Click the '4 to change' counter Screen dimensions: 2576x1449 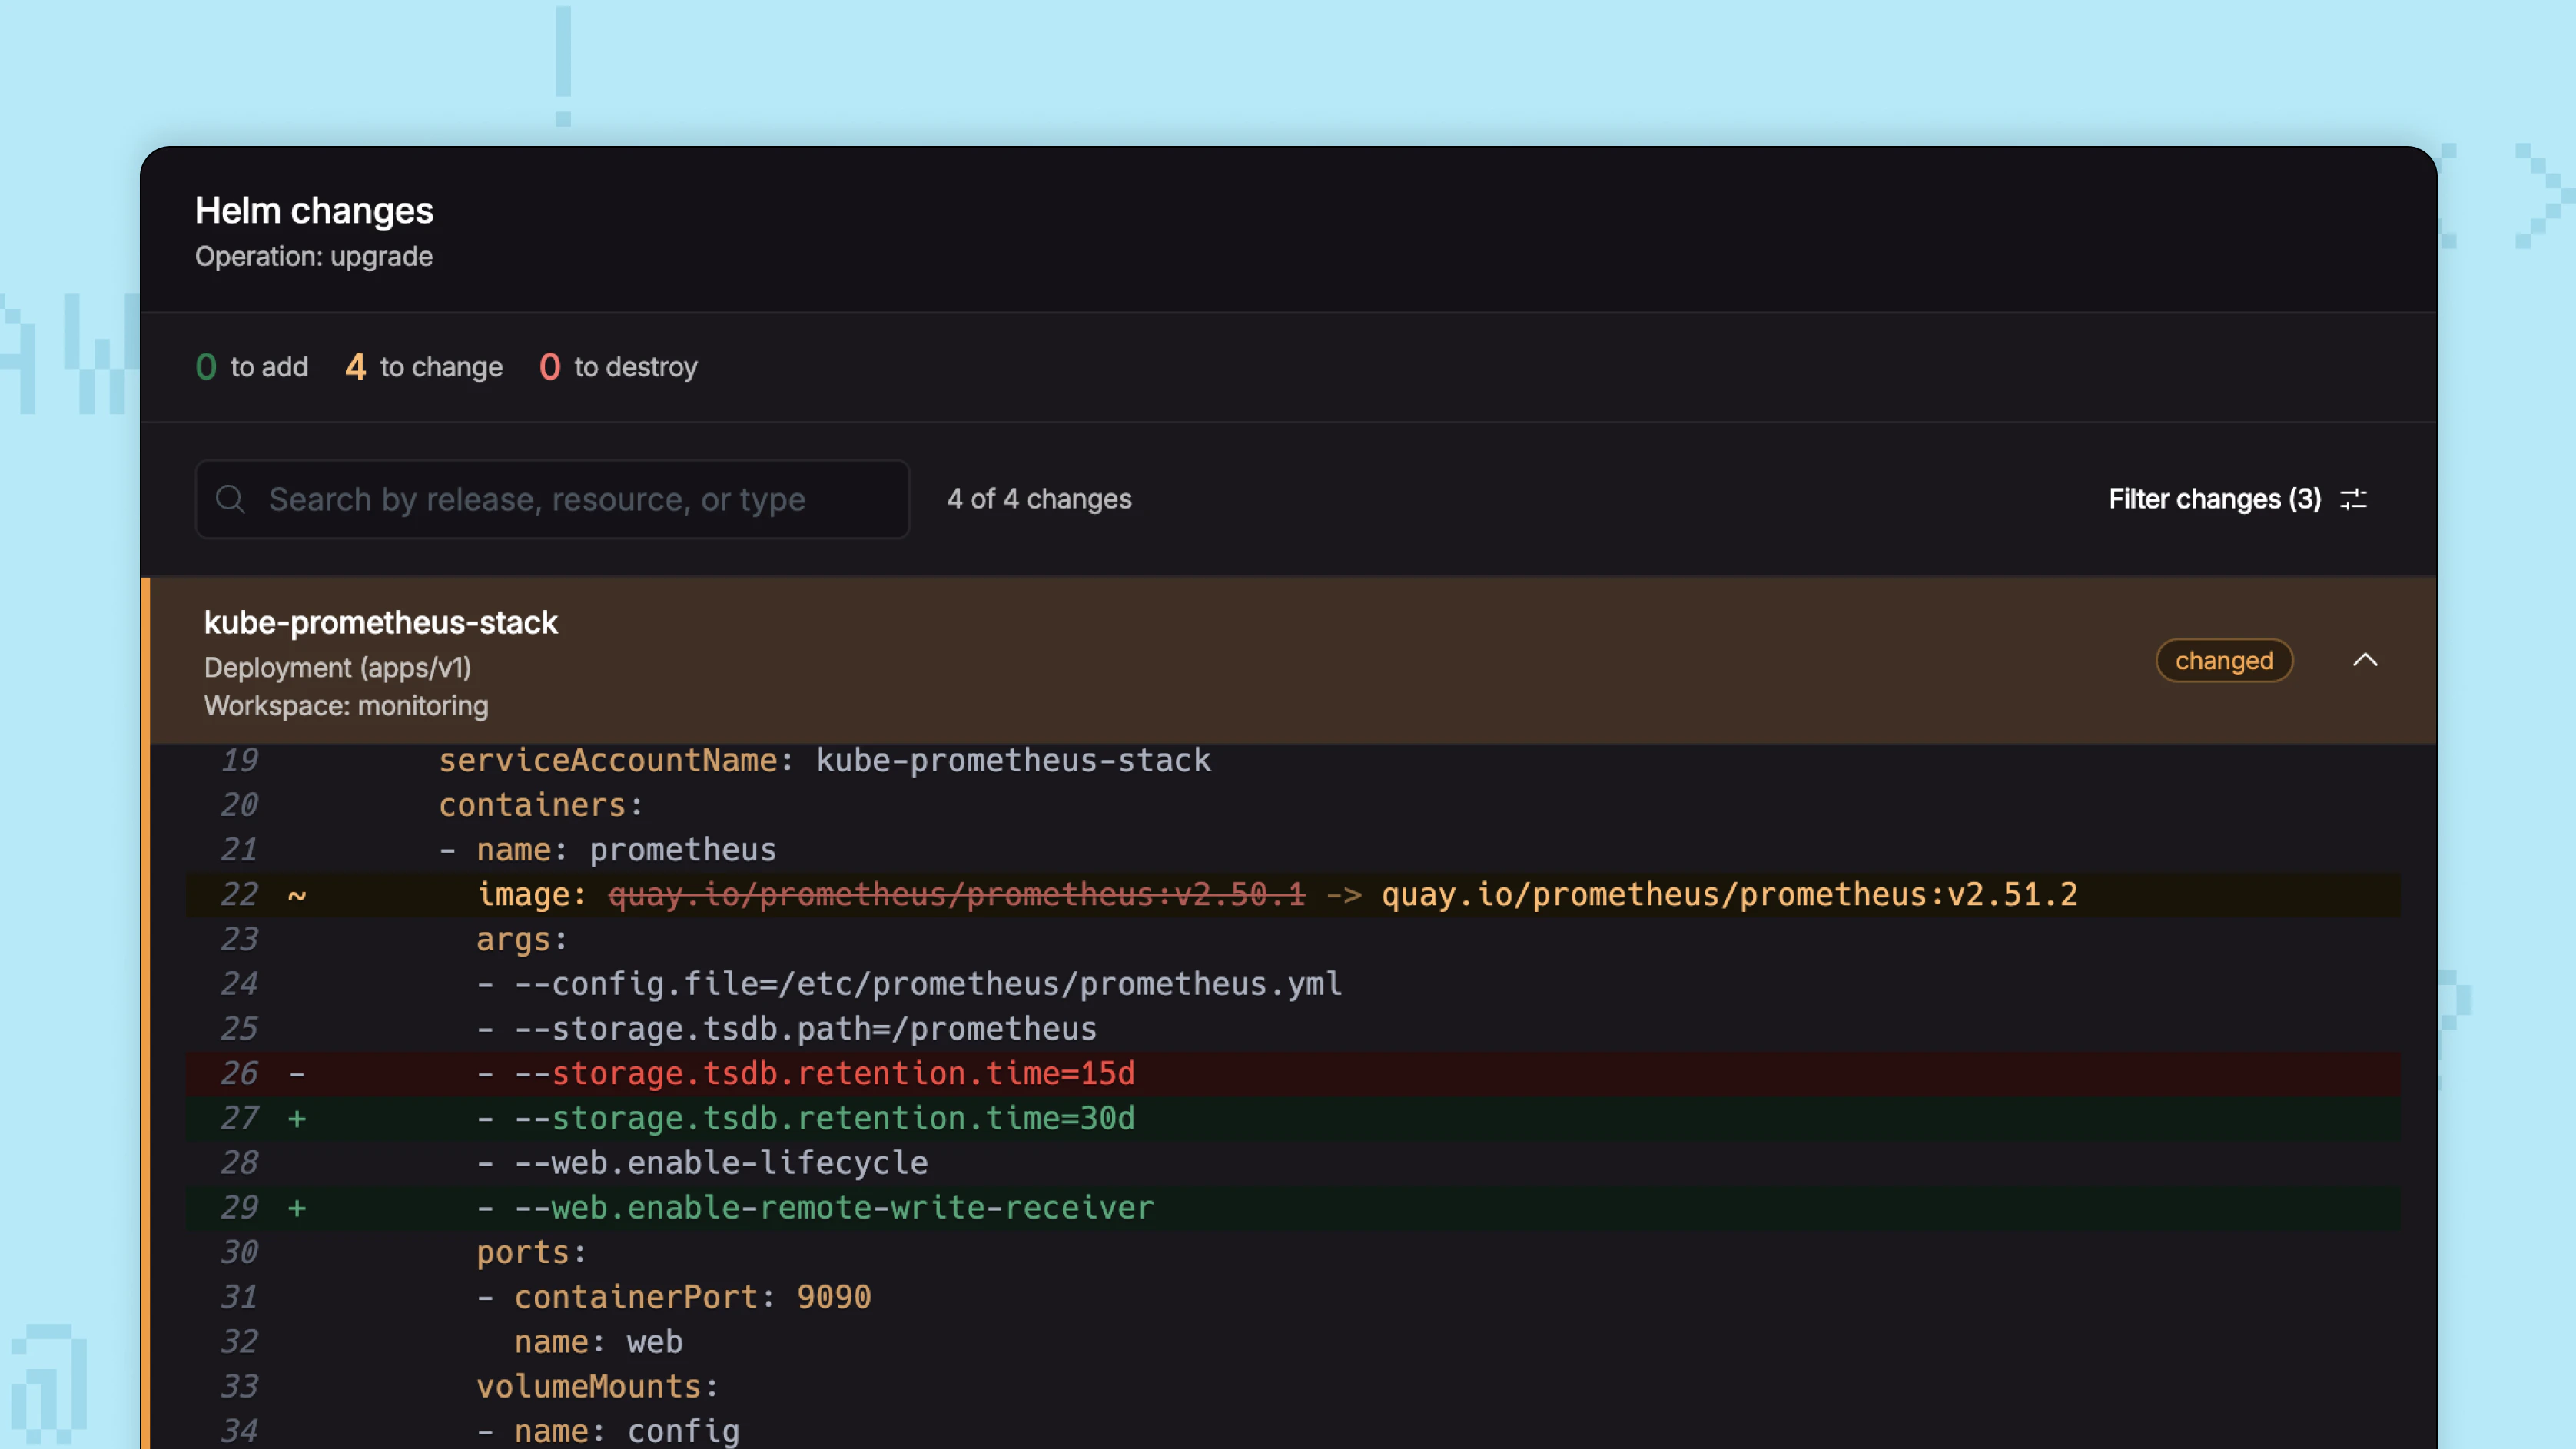tap(424, 367)
